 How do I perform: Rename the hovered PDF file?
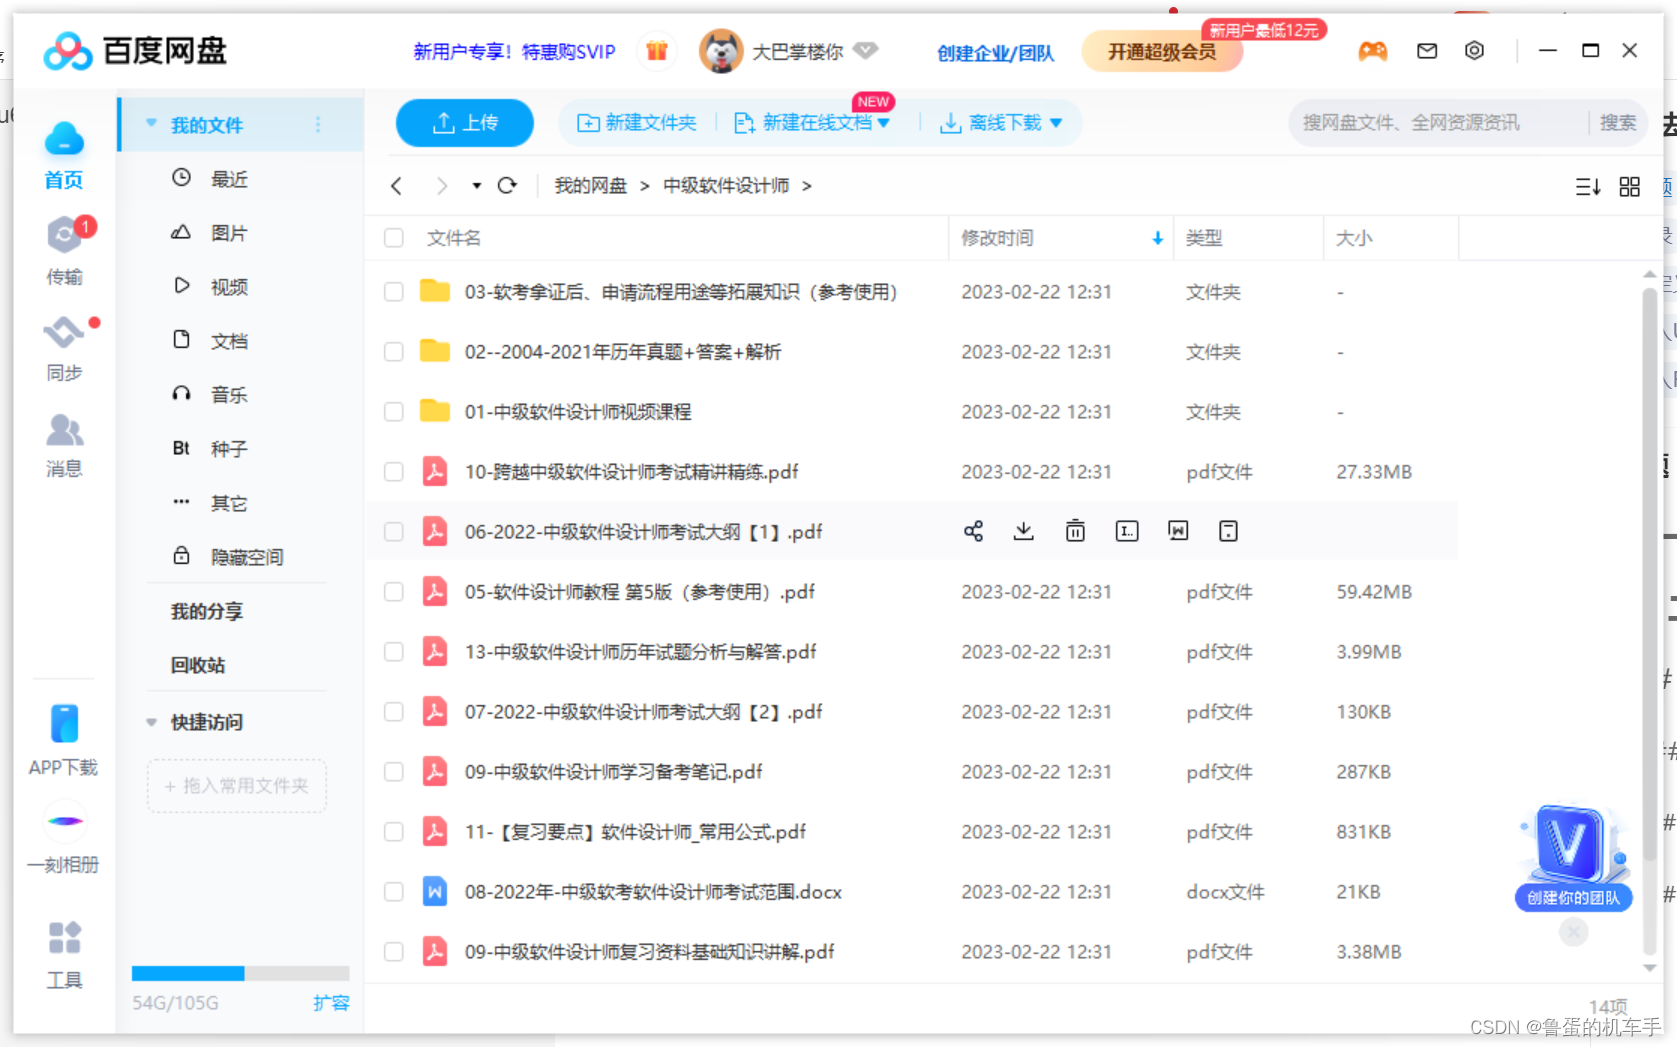(x=1126, y=531)
